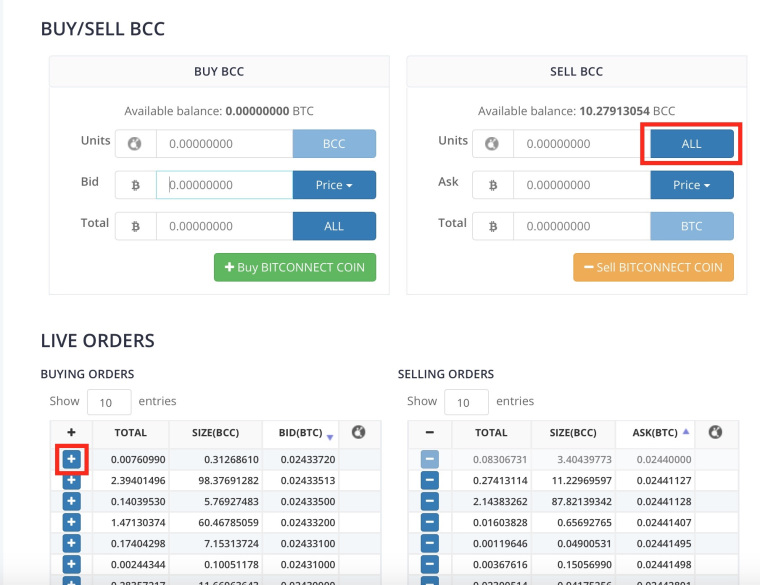Viewport: 760px width, 585px height.
Task: Click plus icon in row 0.00760990
Action: [x=71, y=459]
